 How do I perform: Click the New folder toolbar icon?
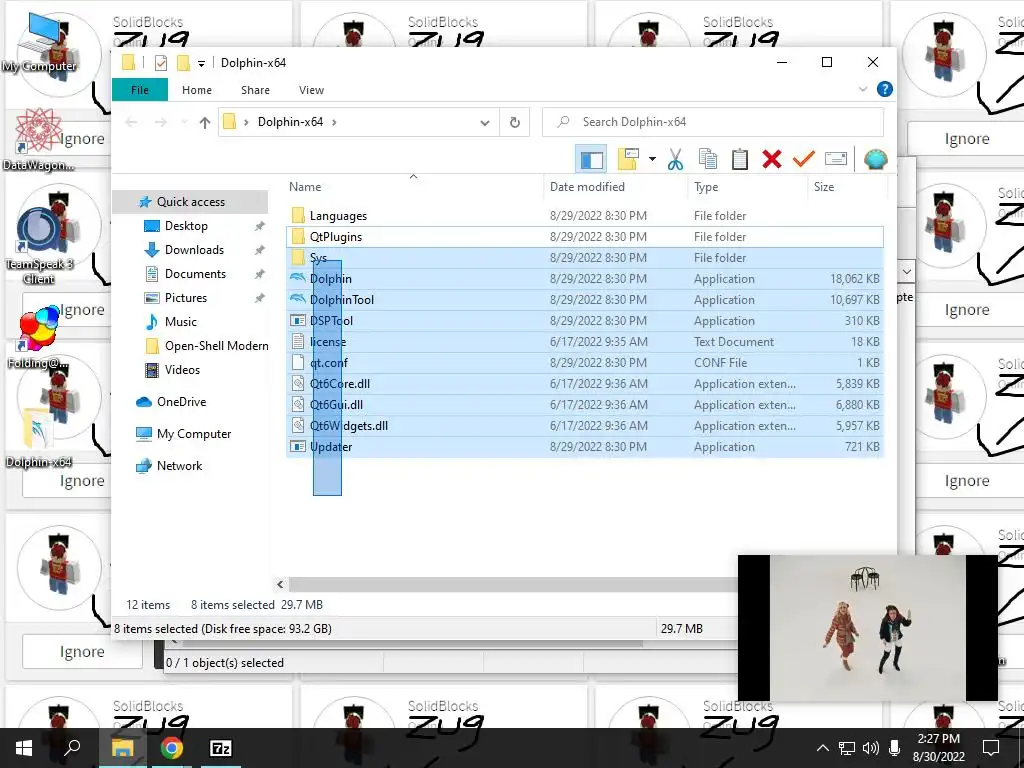[x=628, y=159]
